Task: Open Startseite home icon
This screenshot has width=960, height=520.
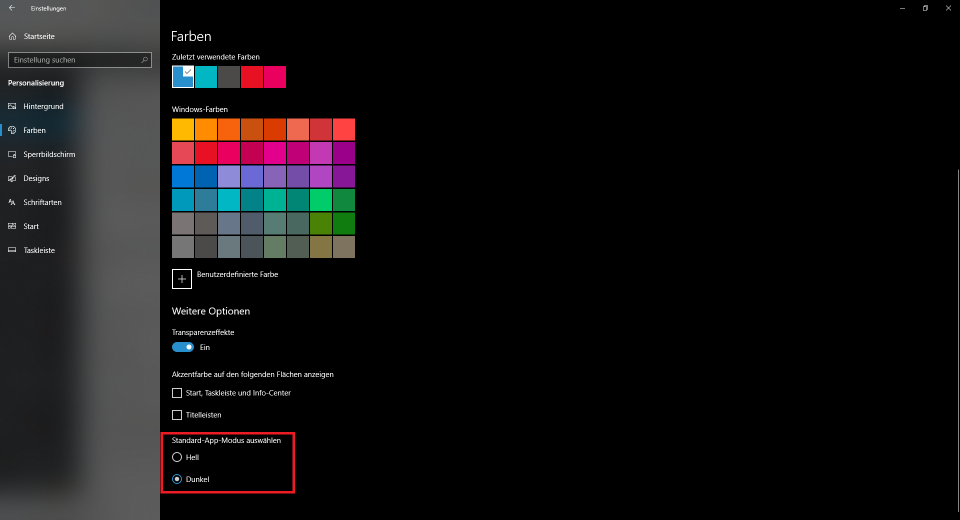Action: pos(12,36)
